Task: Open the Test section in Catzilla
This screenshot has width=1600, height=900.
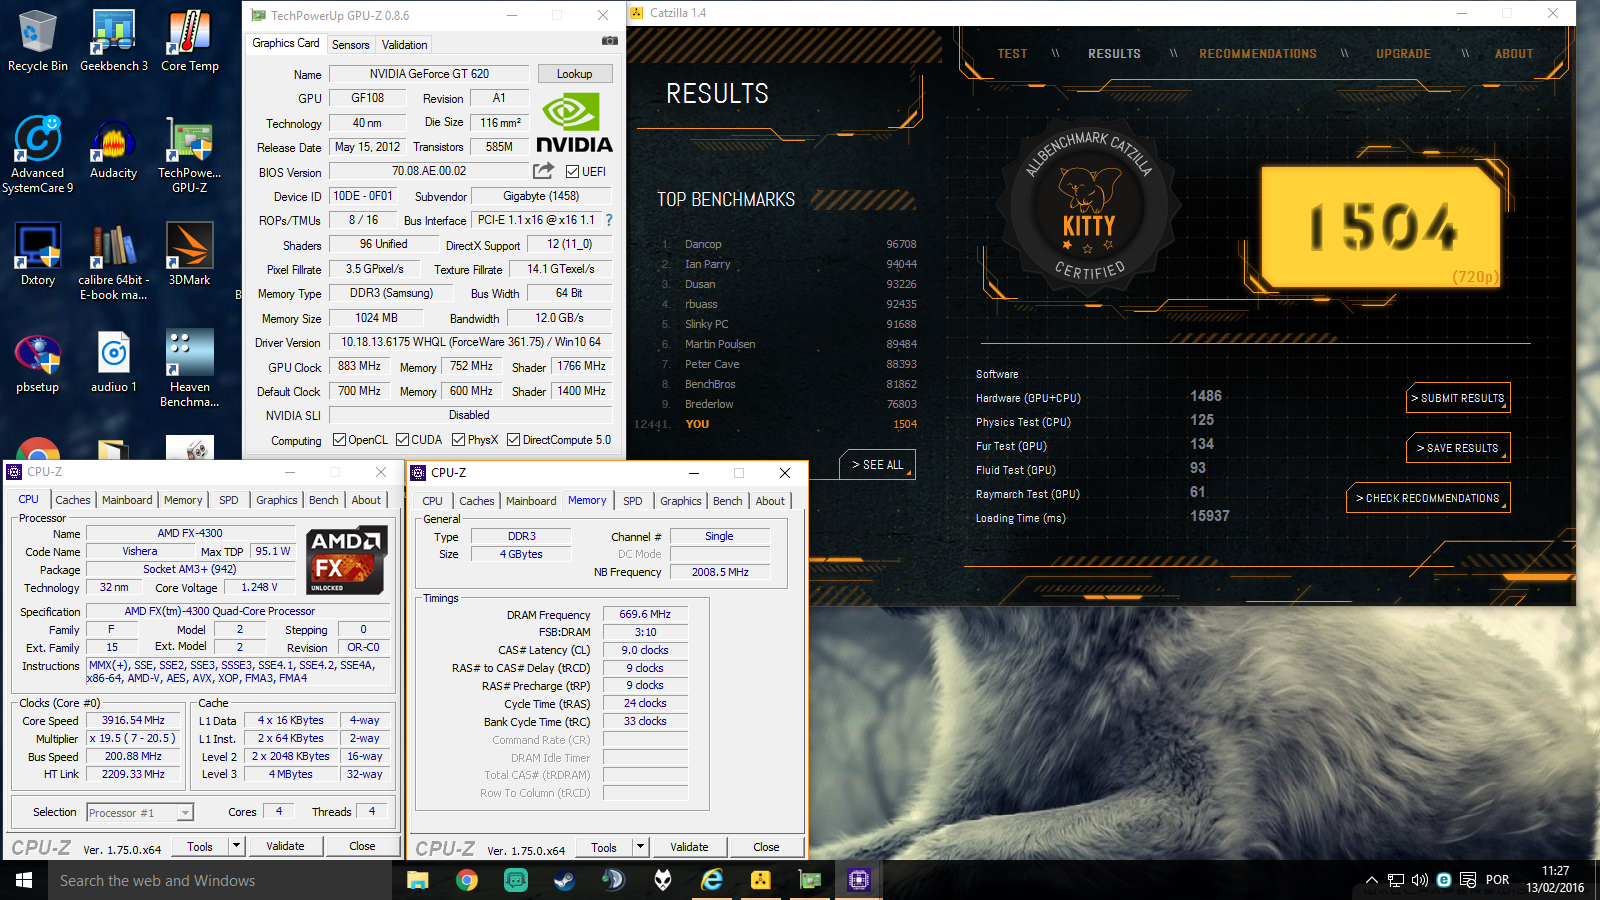Action: point(1012,54)
